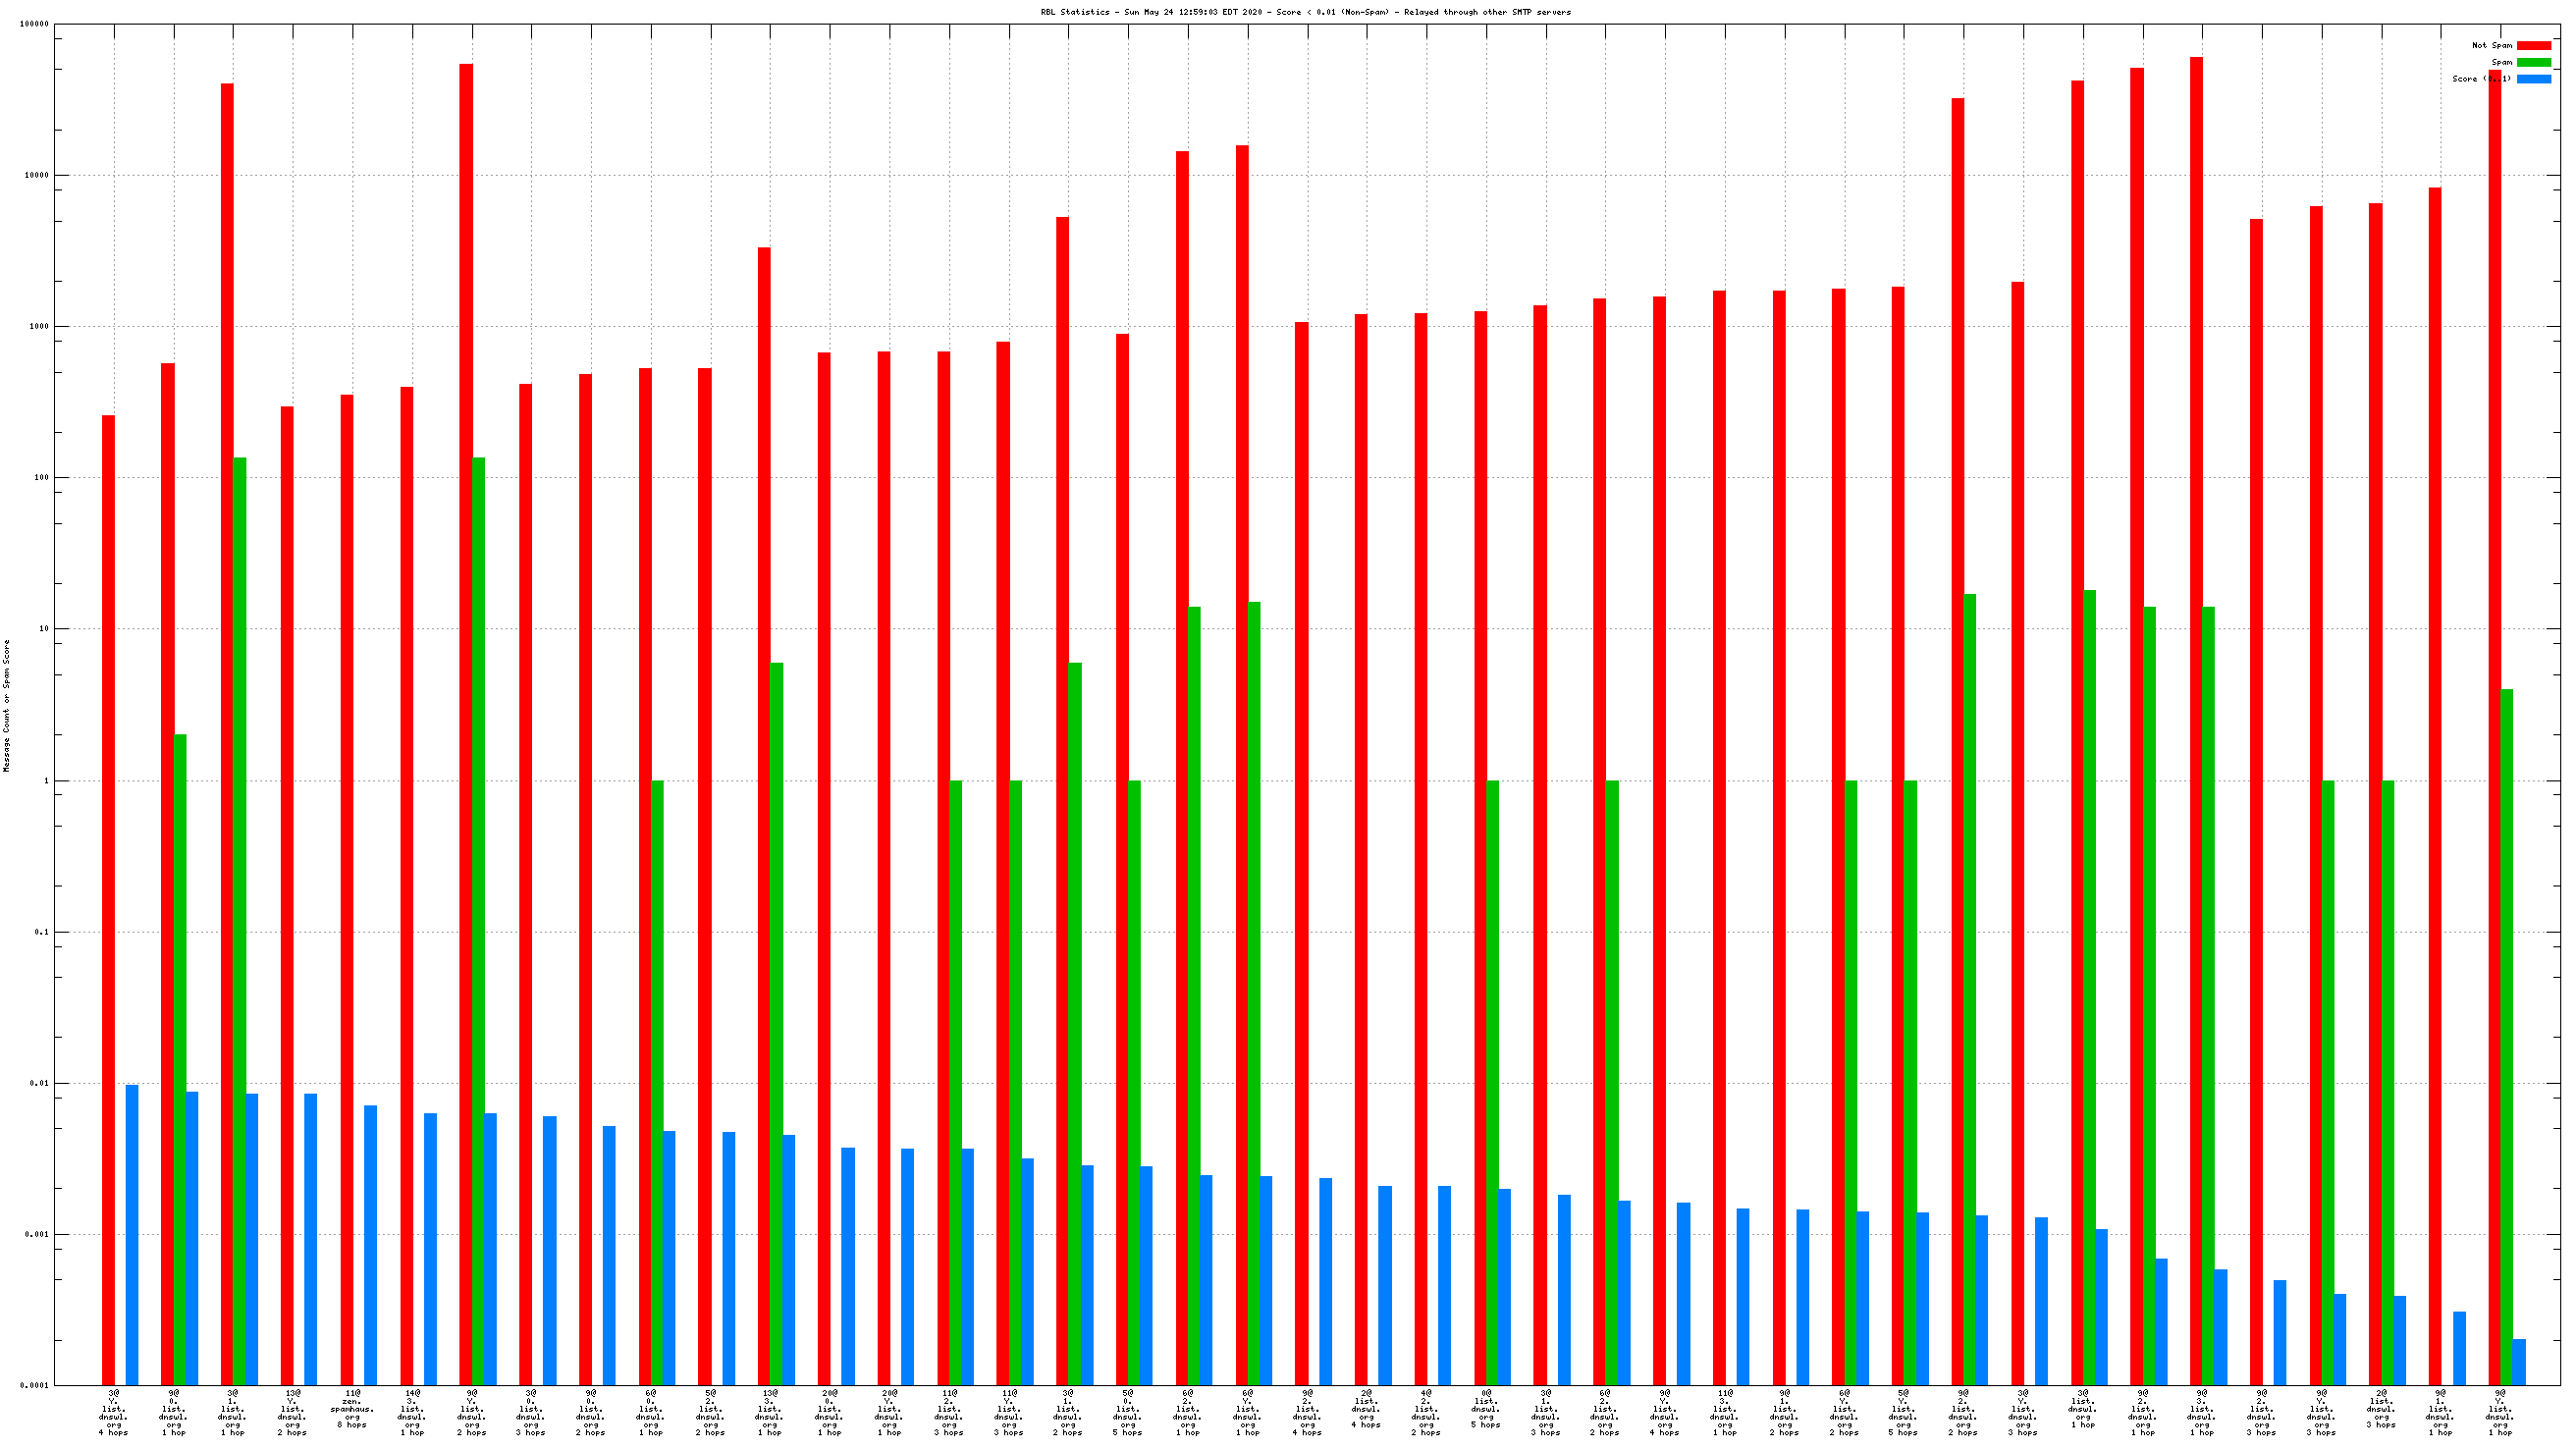
Task: Click the '5@ 0.list.dnswl.org 5 hops' x-axis label
Action: (x=1128, y=1413)
